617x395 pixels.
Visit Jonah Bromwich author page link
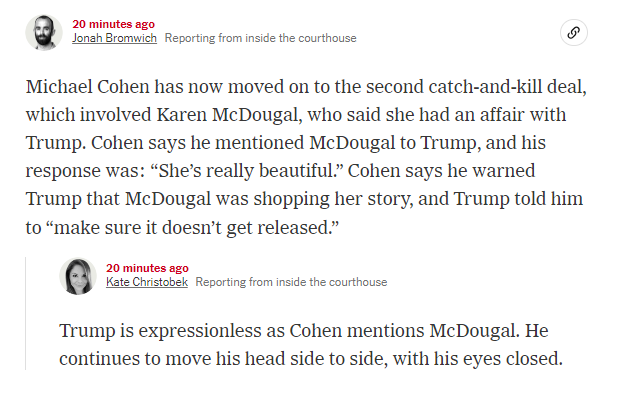pos(114,38)
